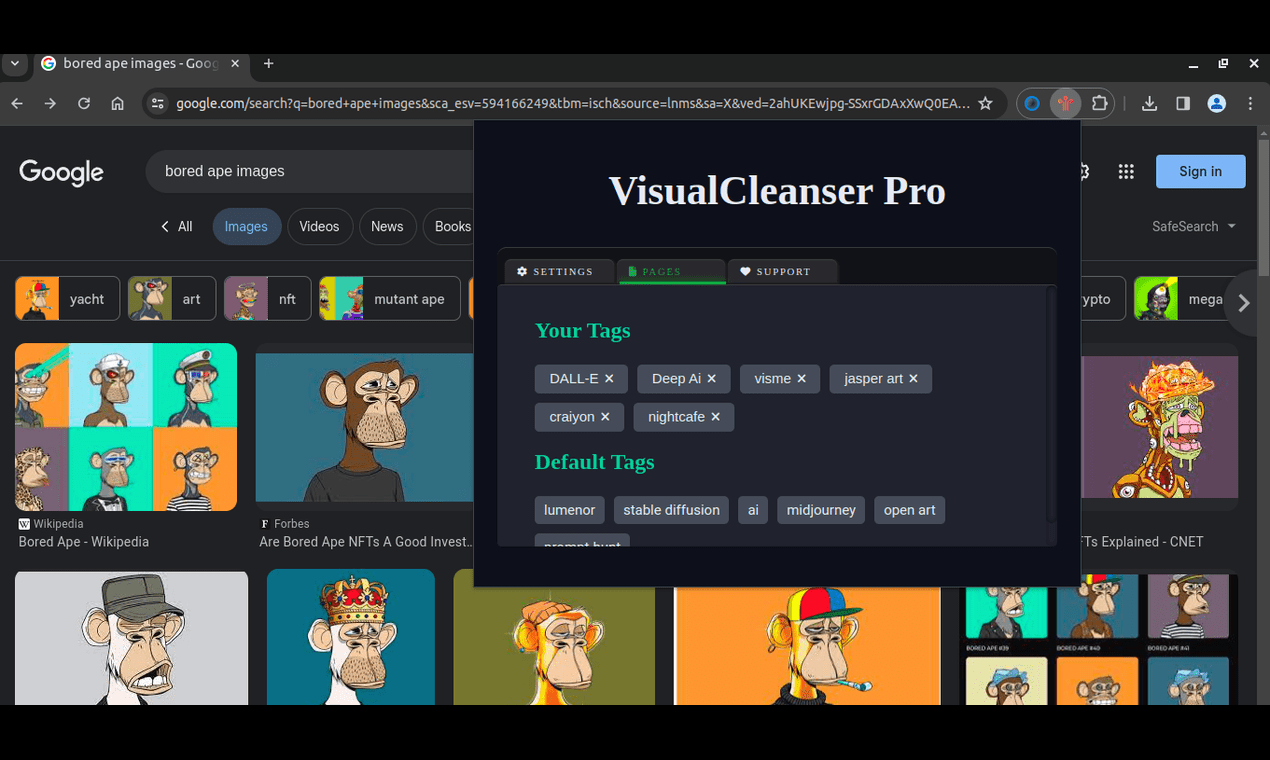Click the Google logo
The height and width of the screenshot is (760, 1270).
click(61, 172)
